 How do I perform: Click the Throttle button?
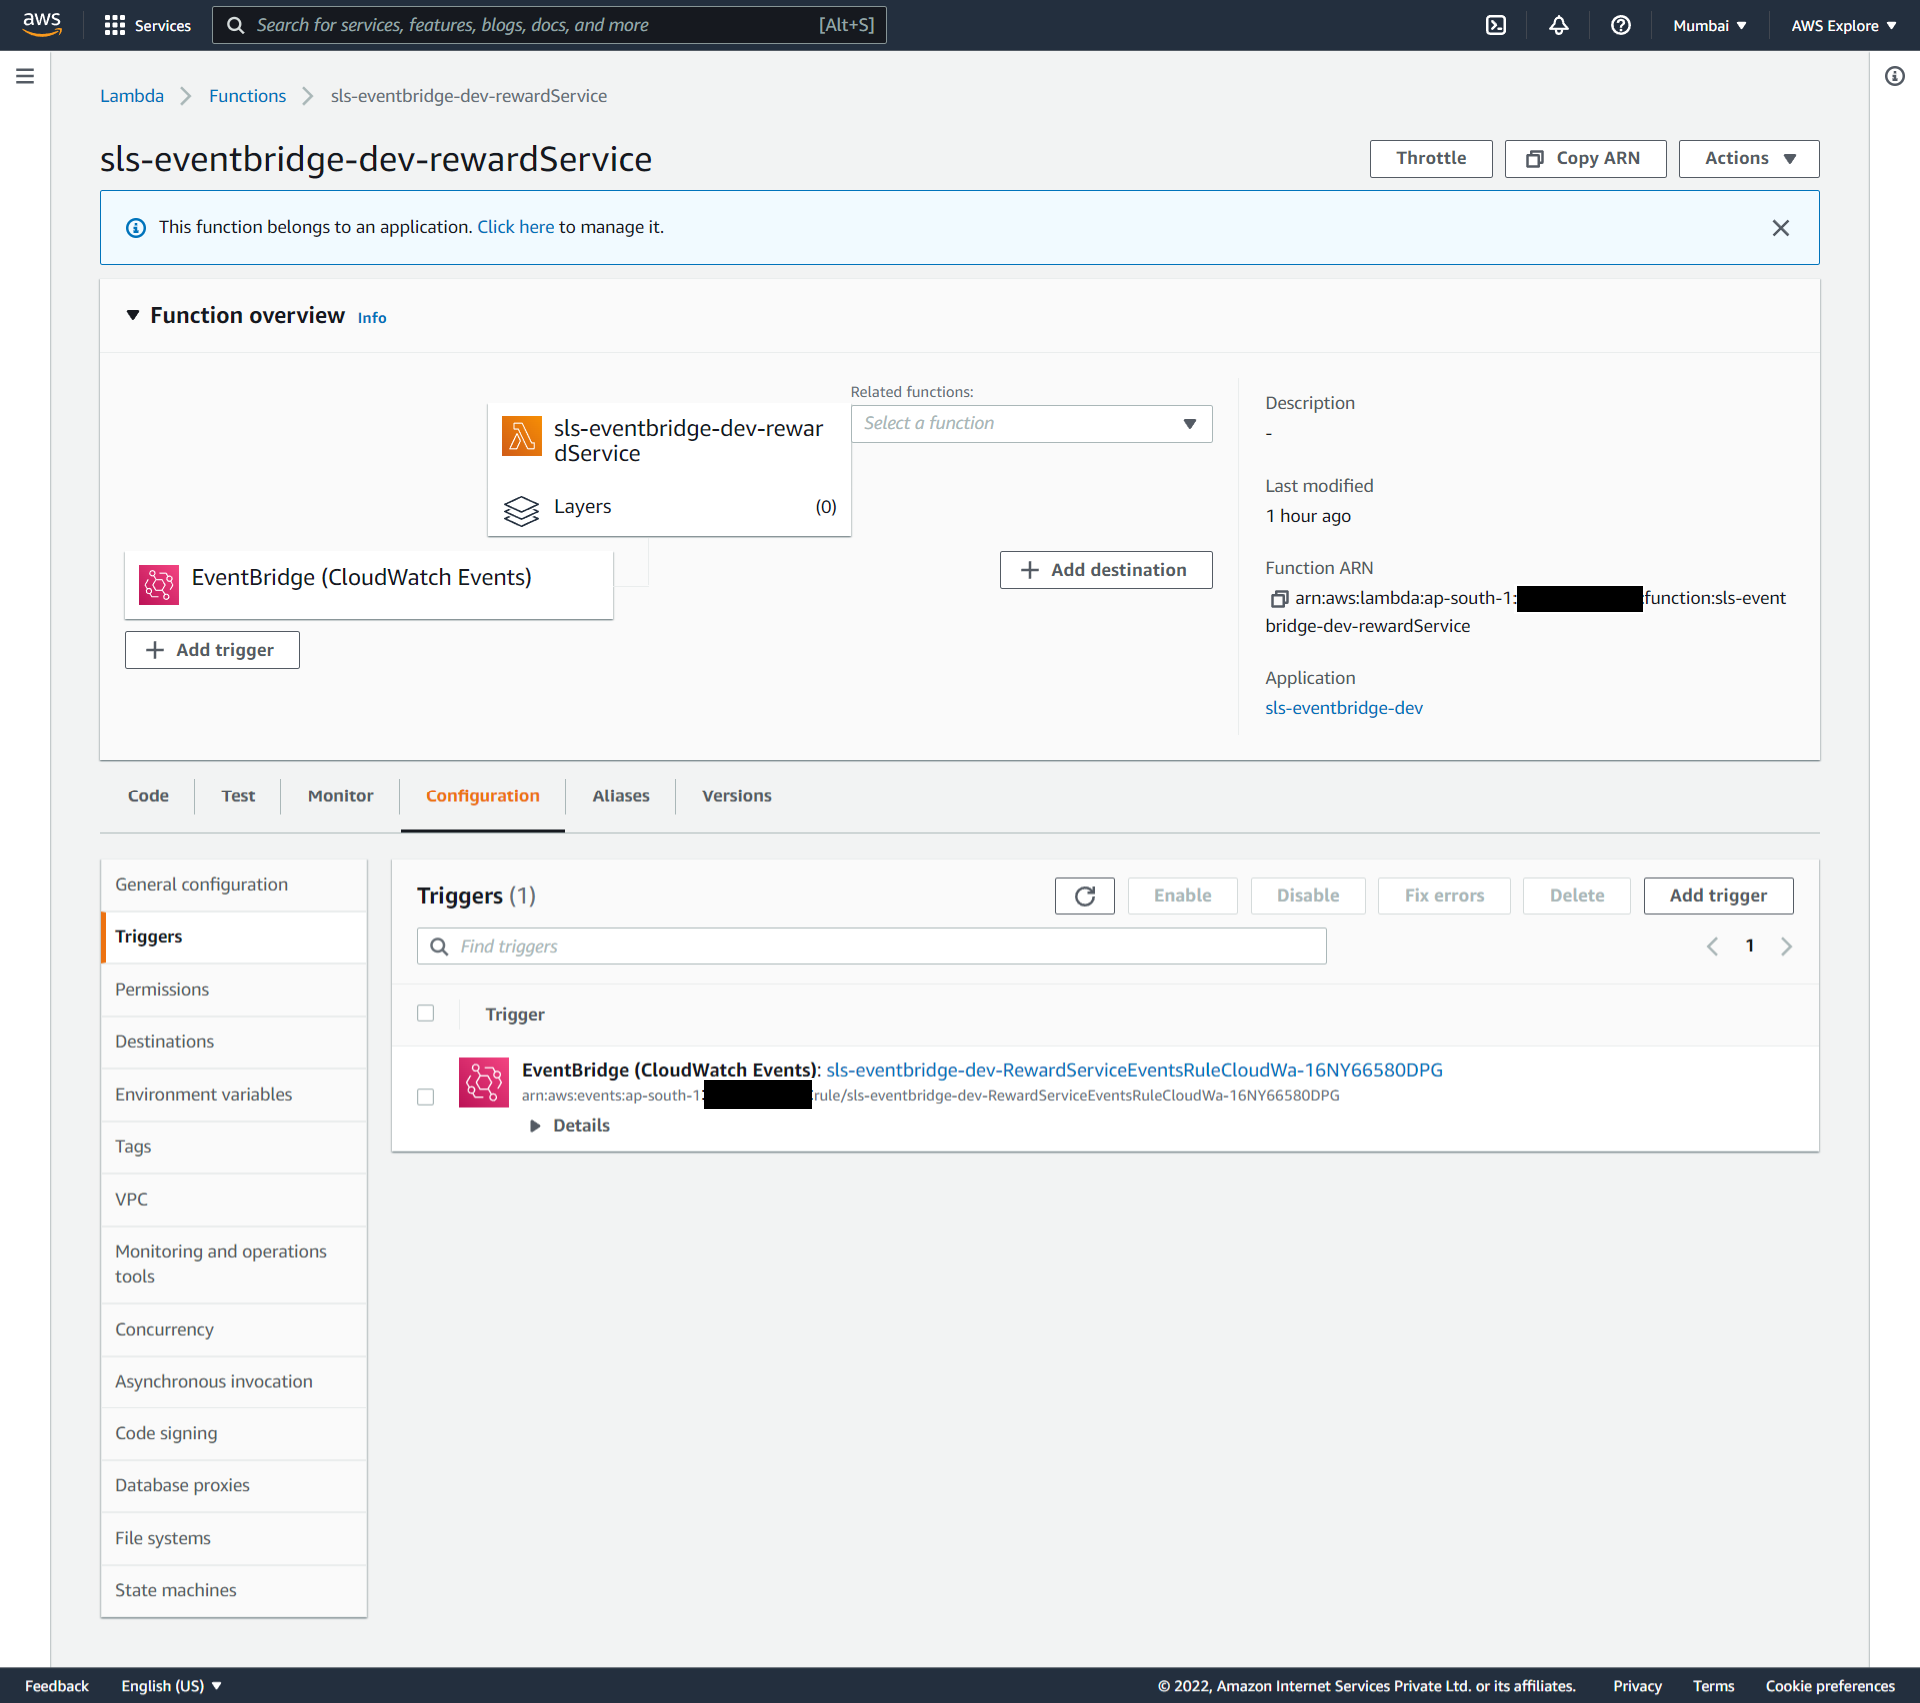pyautogui.click(x=1431, y=159)
